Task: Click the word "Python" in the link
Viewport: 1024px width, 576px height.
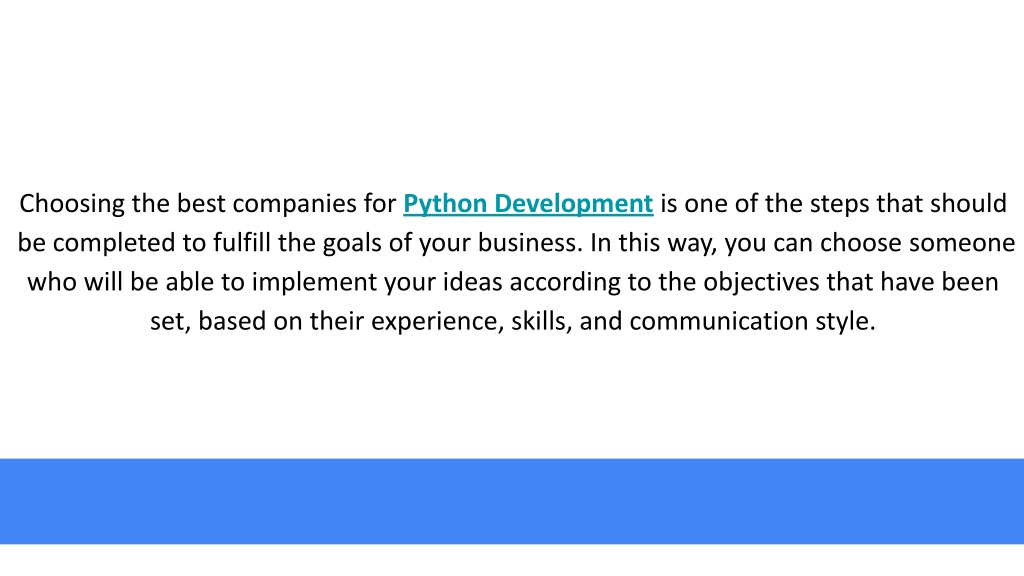Action: click(445, 204)
